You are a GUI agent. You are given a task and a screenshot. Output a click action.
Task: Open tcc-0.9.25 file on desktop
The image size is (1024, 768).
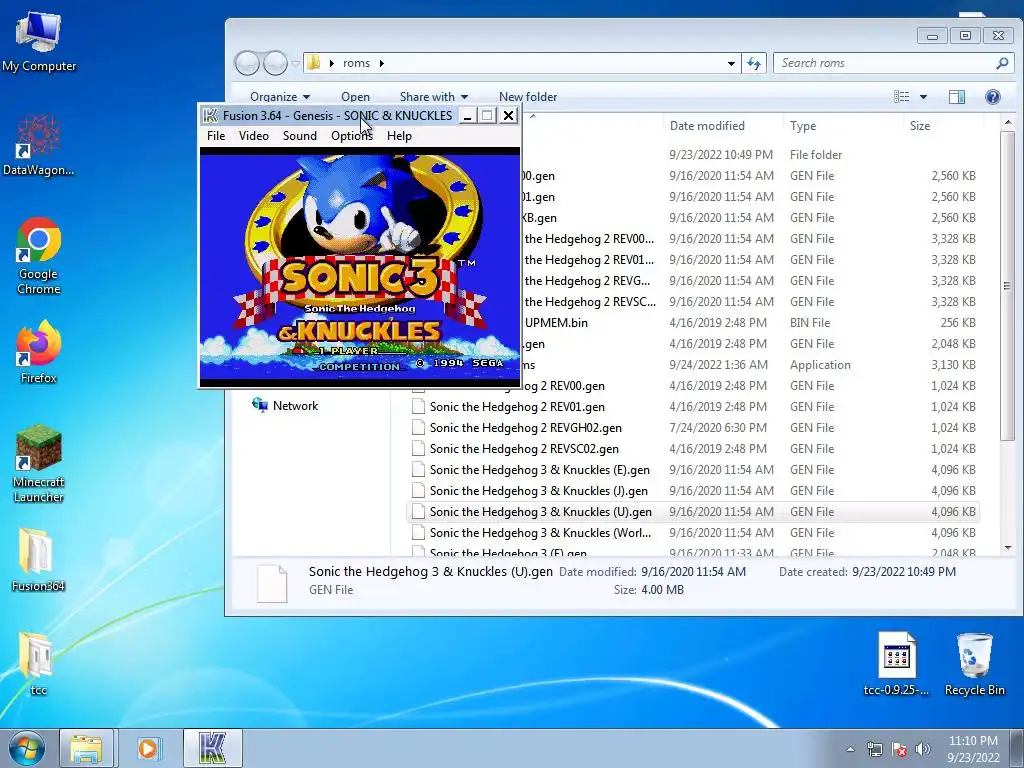tap(896, 664)
